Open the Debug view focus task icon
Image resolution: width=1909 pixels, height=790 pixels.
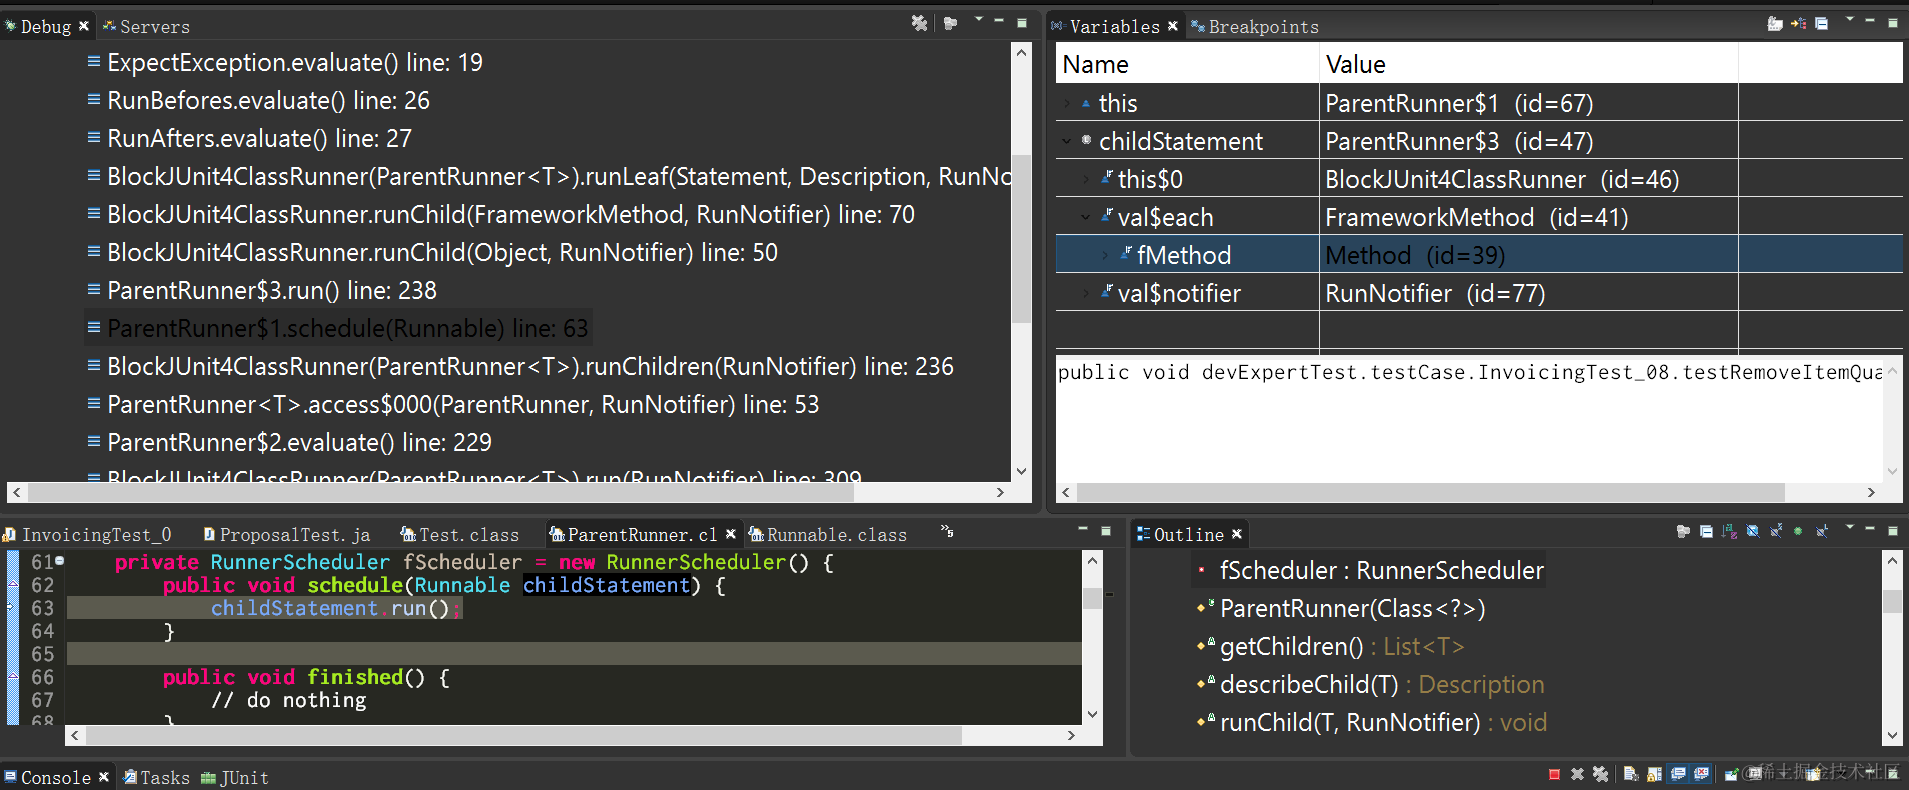coord(950,23)
